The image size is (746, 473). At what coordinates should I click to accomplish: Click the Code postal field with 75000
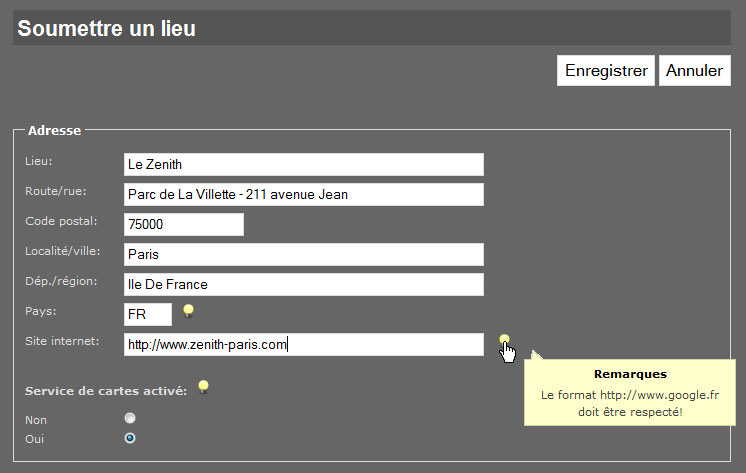(x=184, y=225)
